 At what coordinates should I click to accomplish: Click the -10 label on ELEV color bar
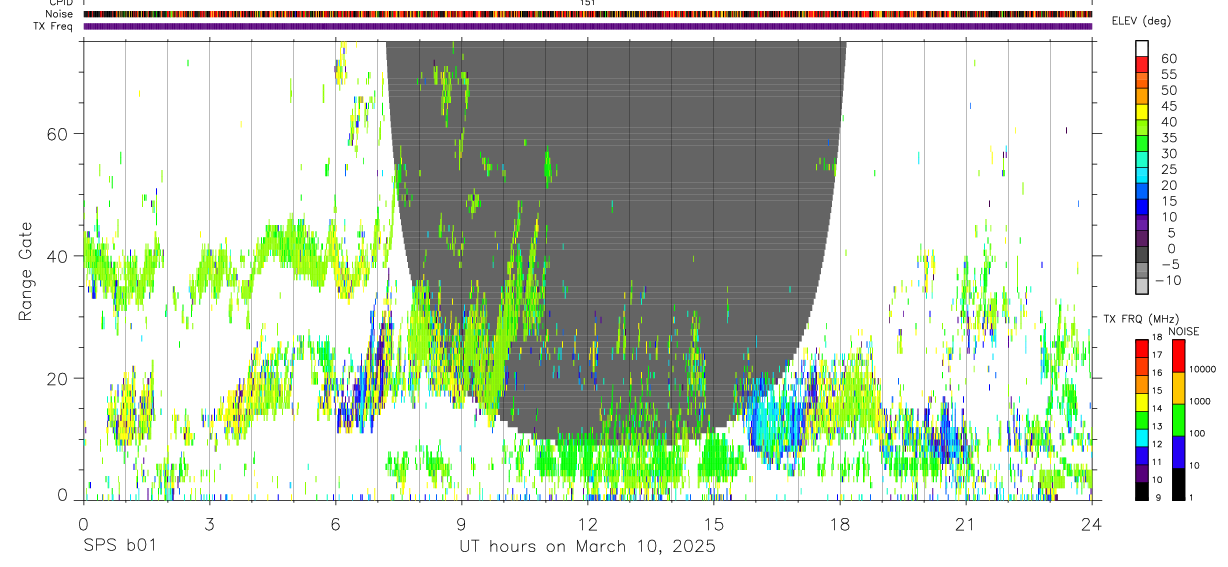(1167, 281)
